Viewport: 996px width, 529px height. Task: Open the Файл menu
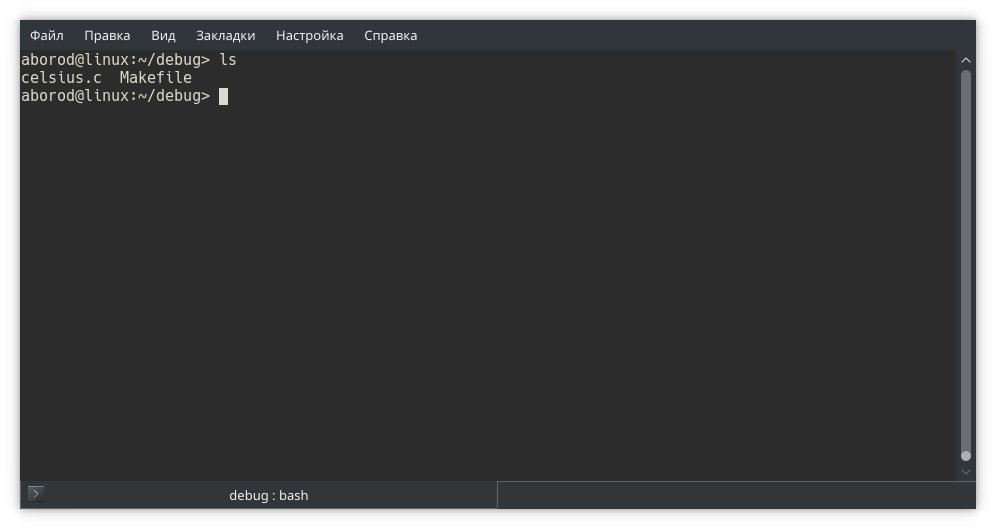point(47,35)
